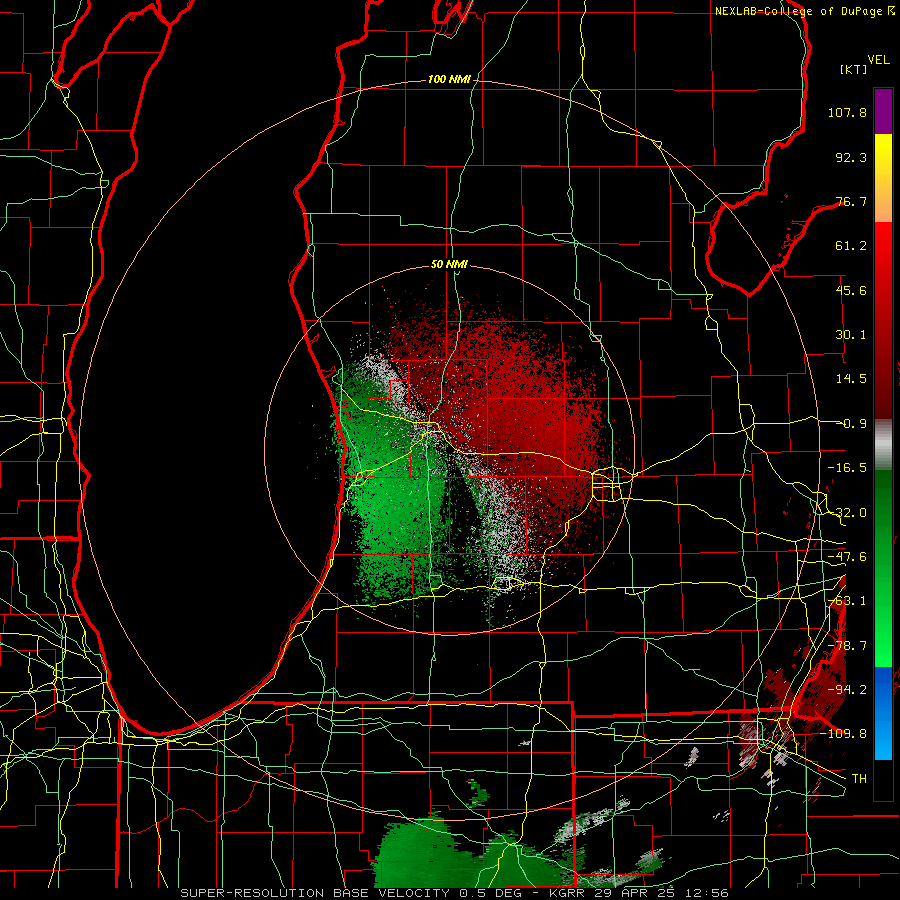Click the 45.6 legend value
The image size is (900, 900).
click(851, 290)
